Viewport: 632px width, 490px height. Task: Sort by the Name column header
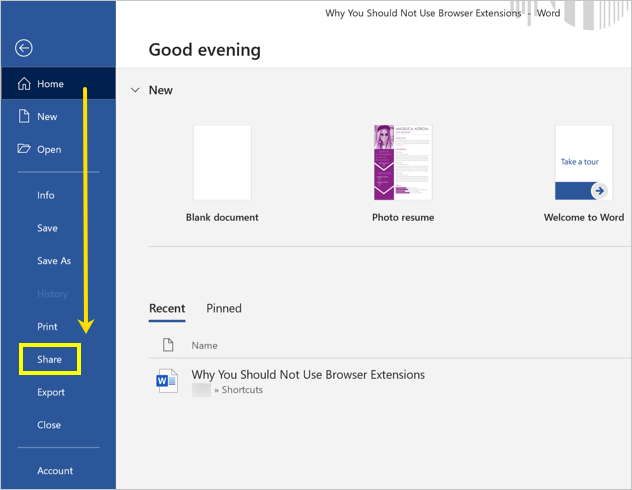click(x=204, y=345)
